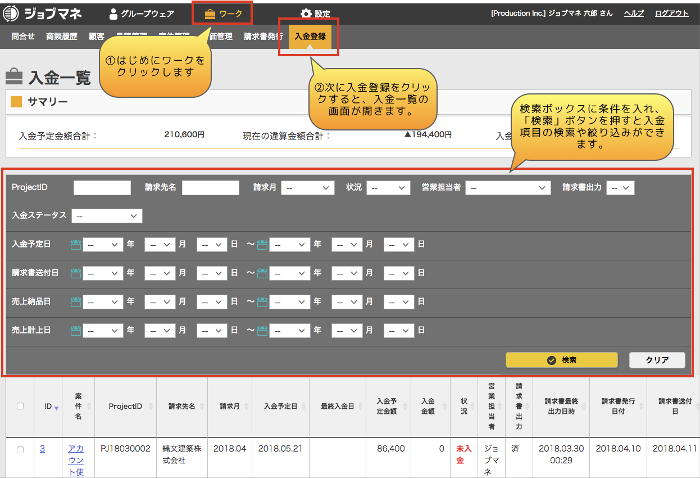Tick the checkbox for row ID 3

(x=20, y=449)
